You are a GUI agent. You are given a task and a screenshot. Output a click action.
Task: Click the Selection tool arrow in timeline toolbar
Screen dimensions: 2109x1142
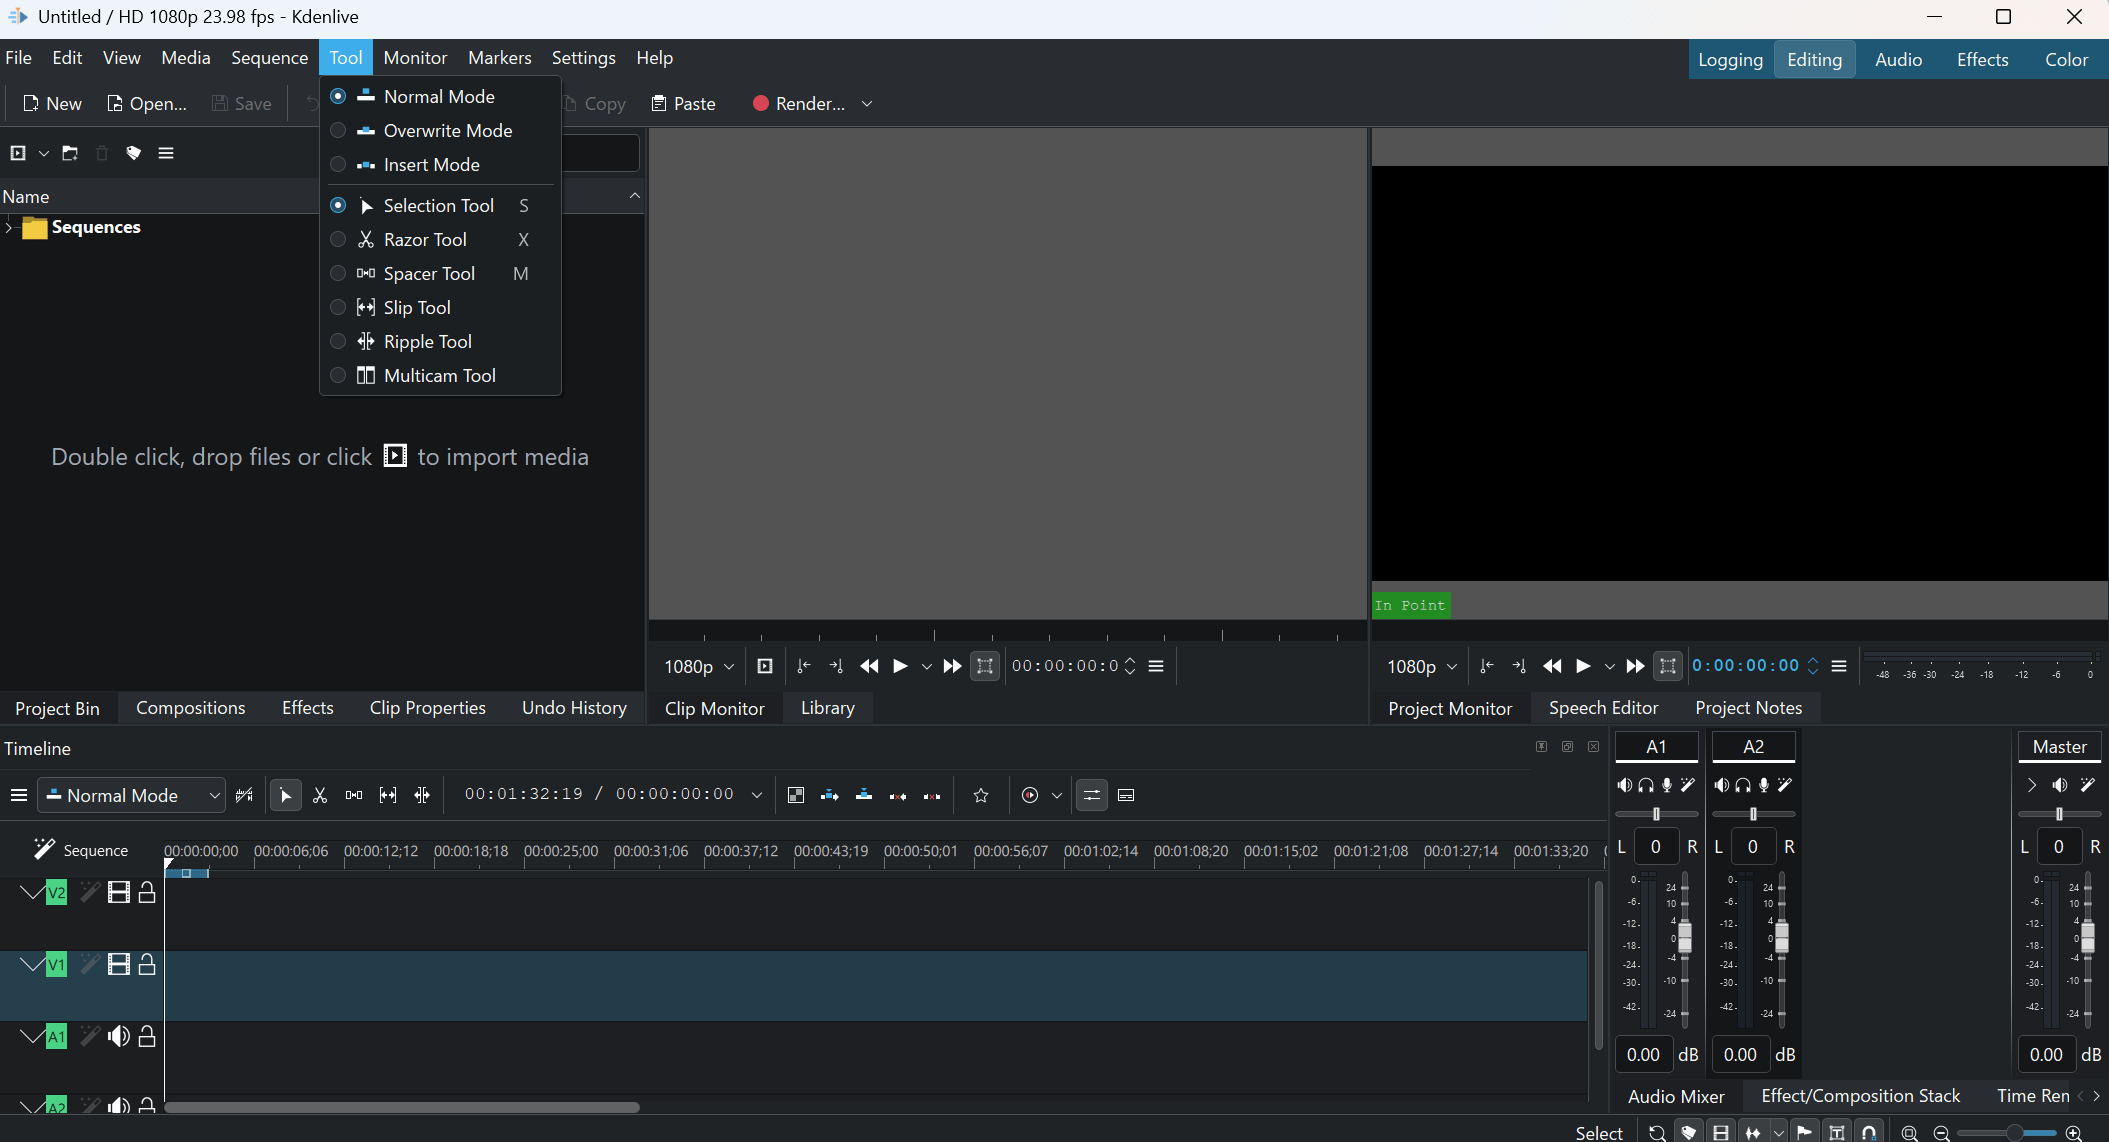pyautogui.click(x=286, y=795)
